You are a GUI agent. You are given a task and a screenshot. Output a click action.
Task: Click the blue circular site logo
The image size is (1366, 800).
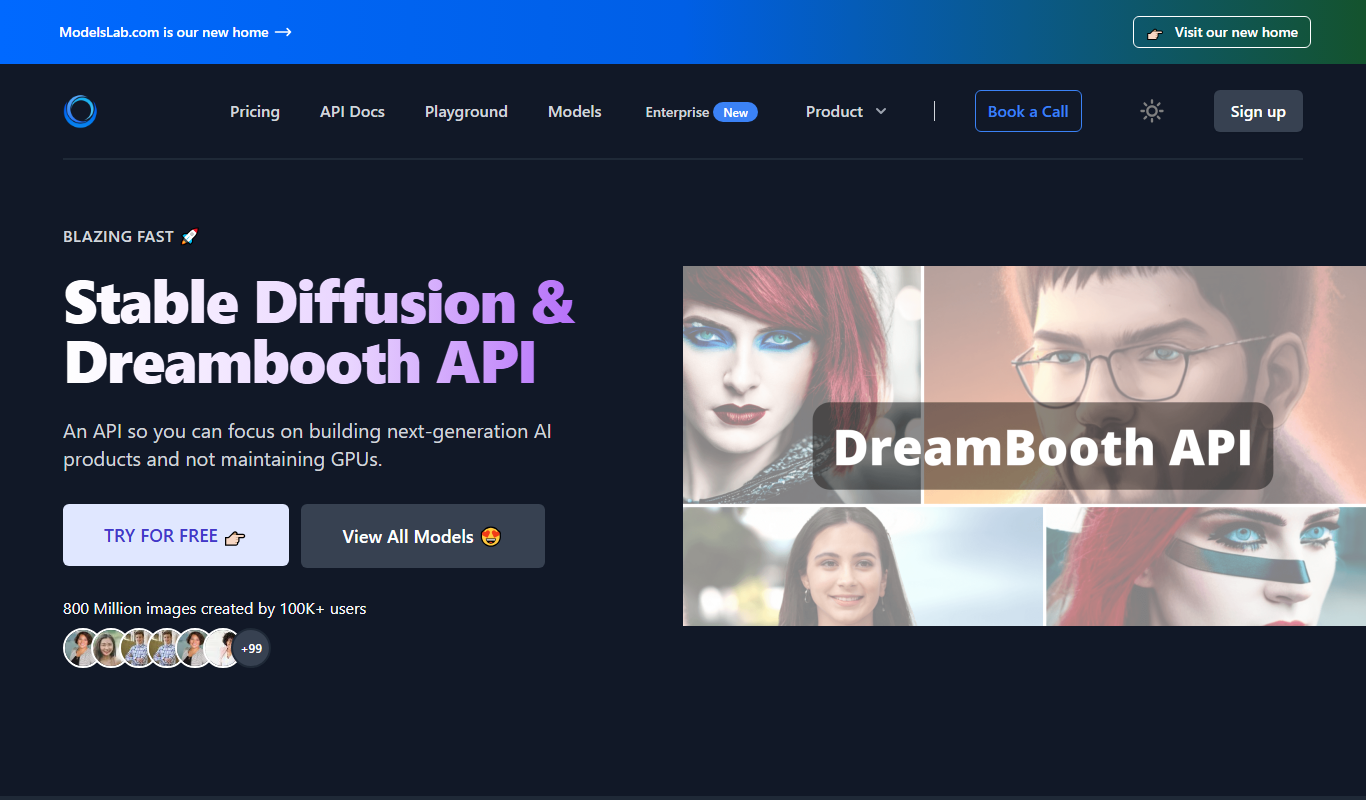click(80, 111)
